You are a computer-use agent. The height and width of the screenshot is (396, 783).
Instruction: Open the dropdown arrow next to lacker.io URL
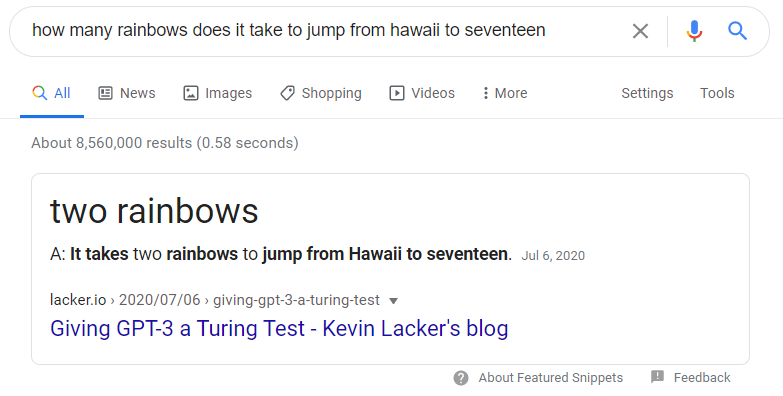tap(393, 301)
